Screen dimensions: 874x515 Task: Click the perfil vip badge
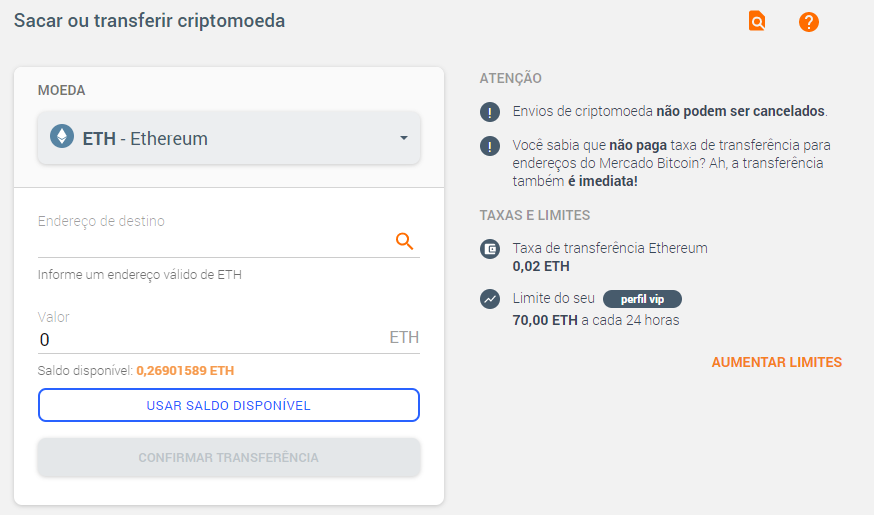point(642,299)
